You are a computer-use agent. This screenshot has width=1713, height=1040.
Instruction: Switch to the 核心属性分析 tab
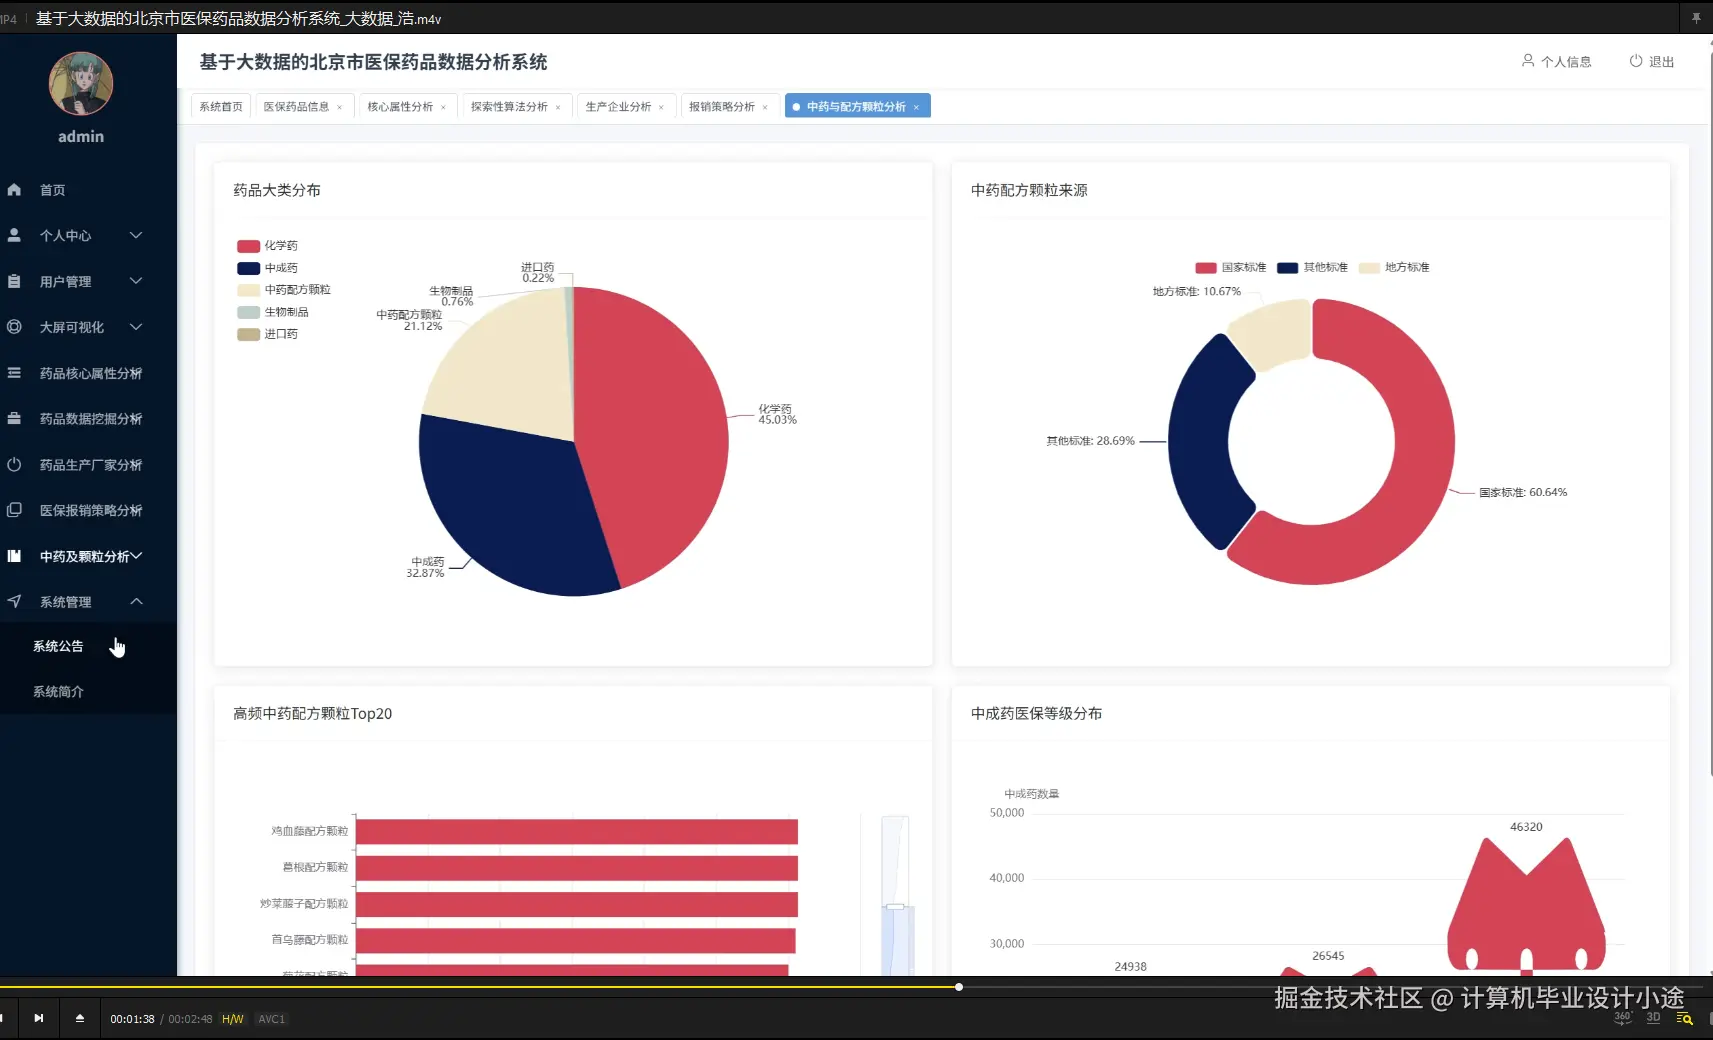tap(400, 105)
